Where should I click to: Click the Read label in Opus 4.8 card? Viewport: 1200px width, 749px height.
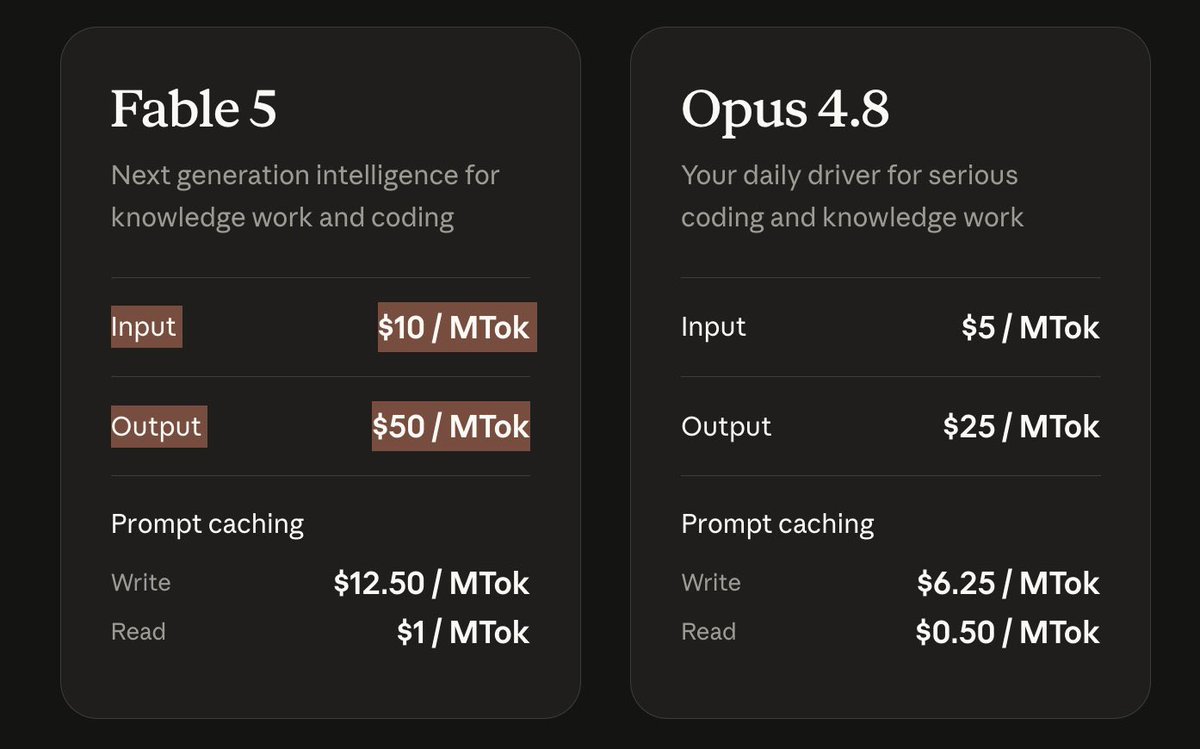(708, 632)
